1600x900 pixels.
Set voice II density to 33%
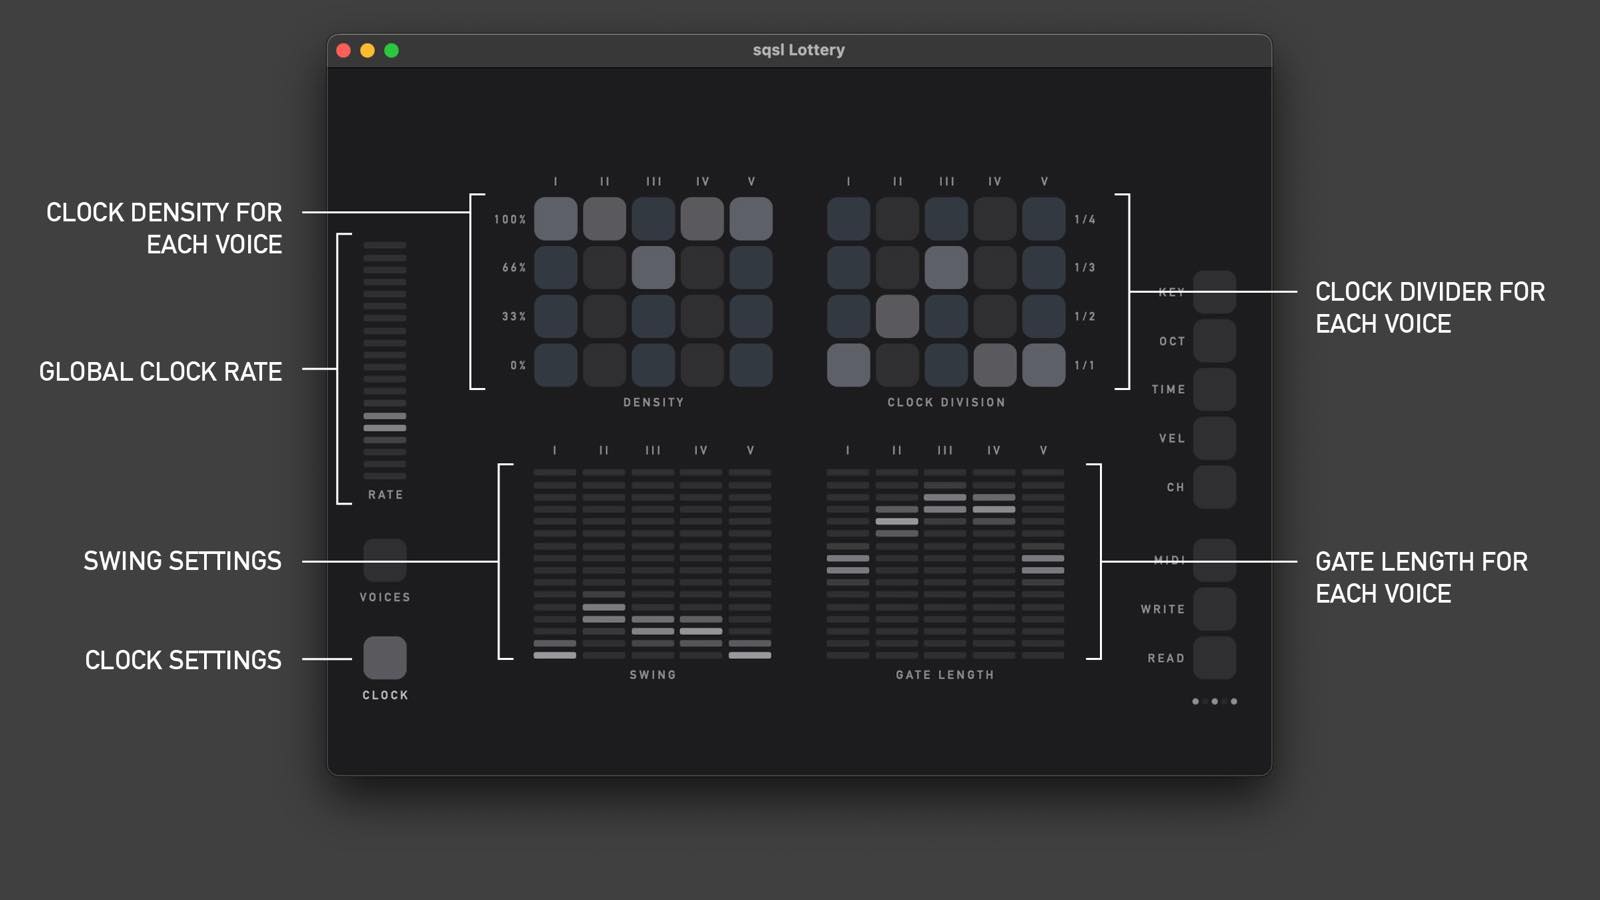(604, 316)
